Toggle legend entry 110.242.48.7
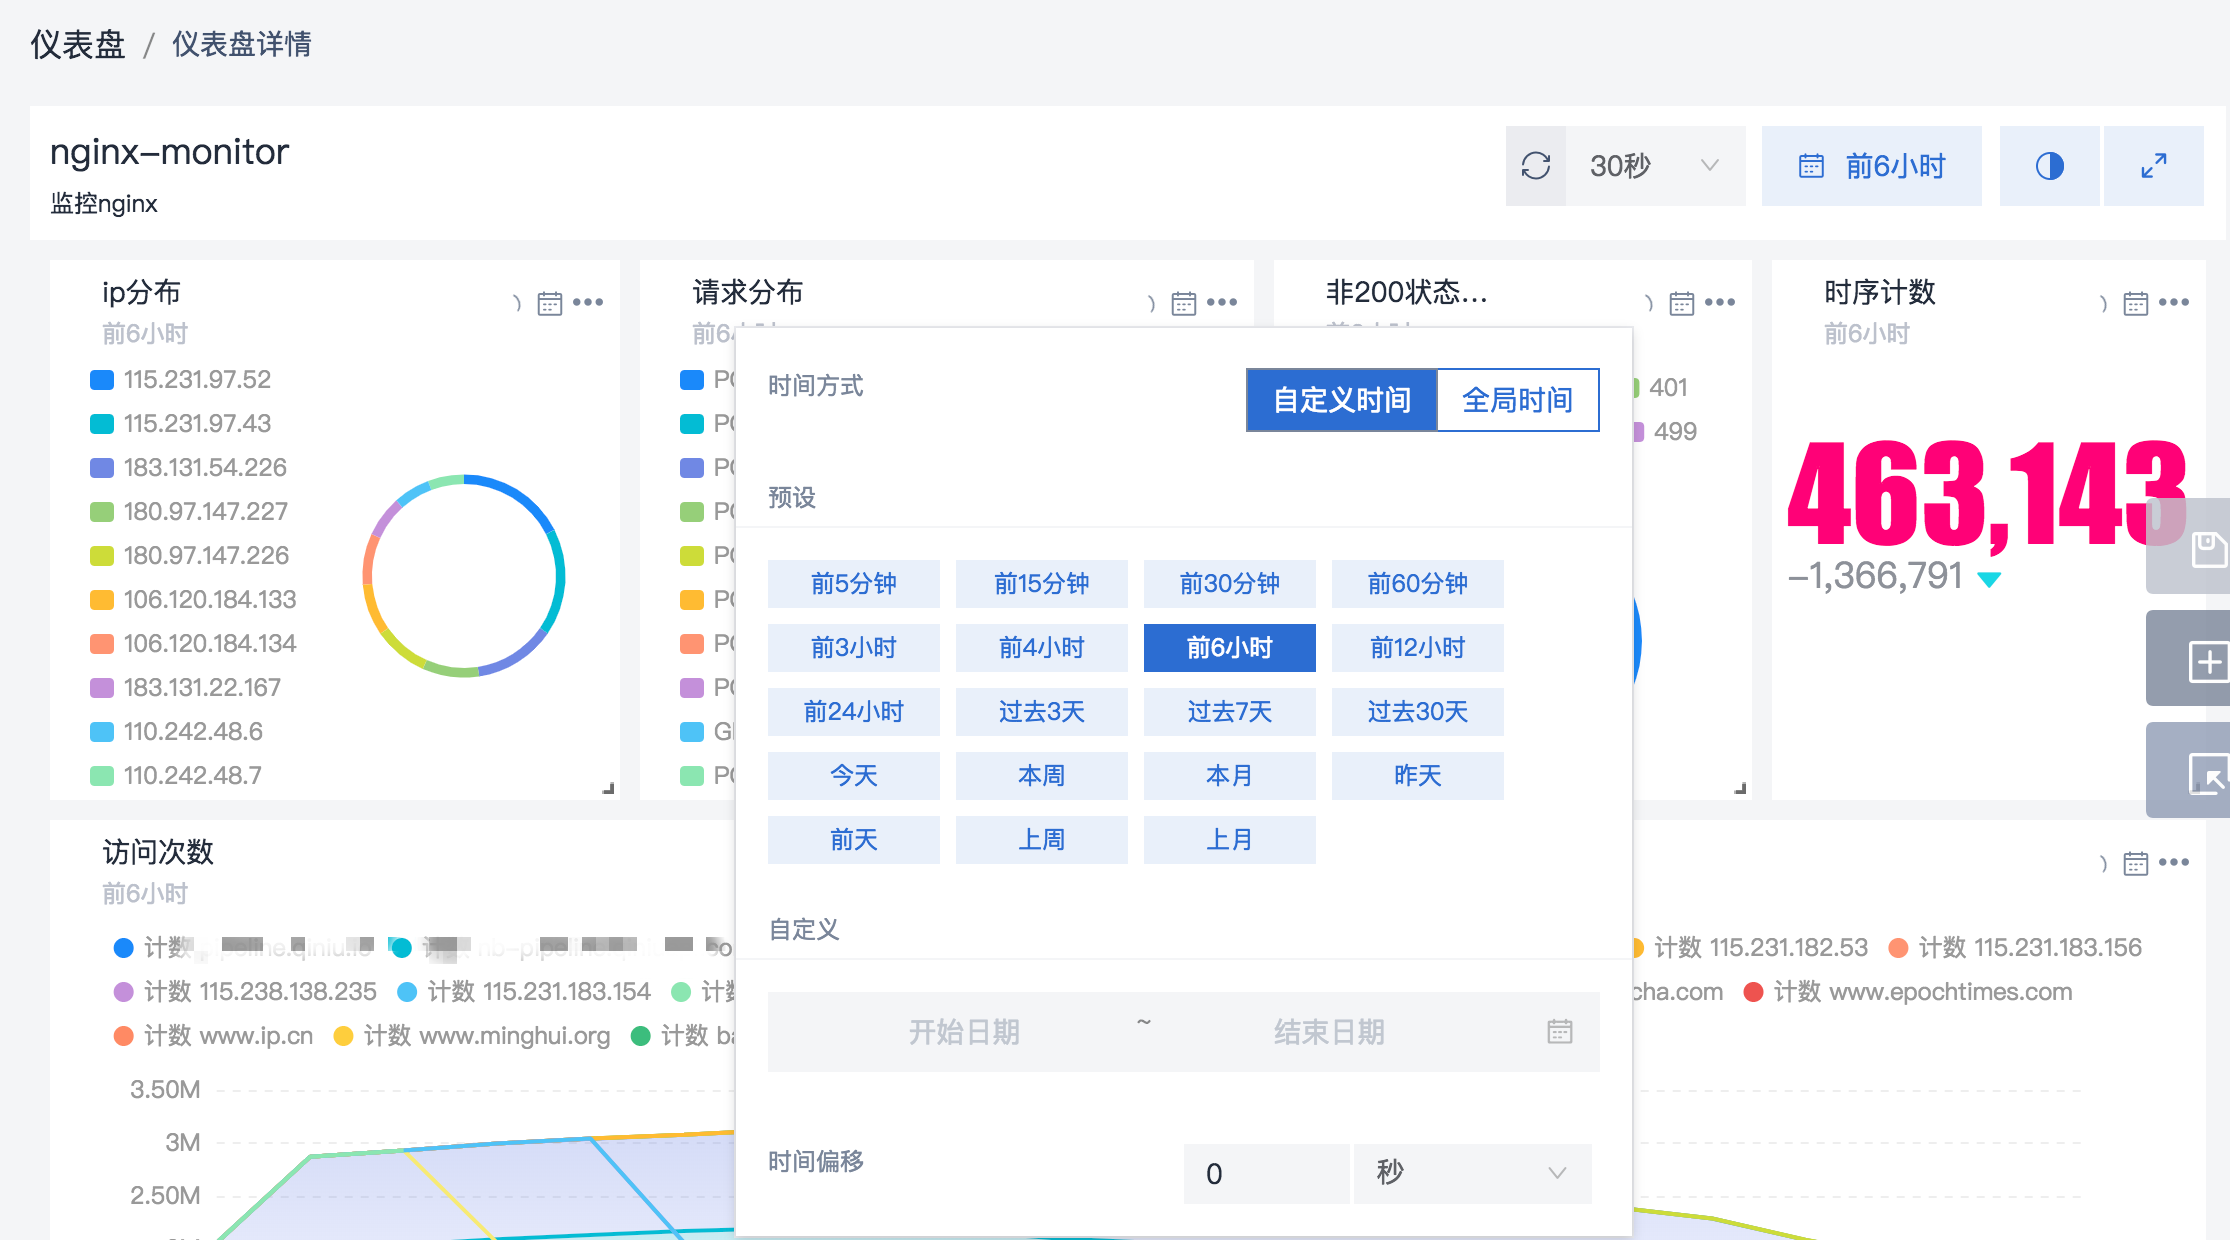 [176, 776]
